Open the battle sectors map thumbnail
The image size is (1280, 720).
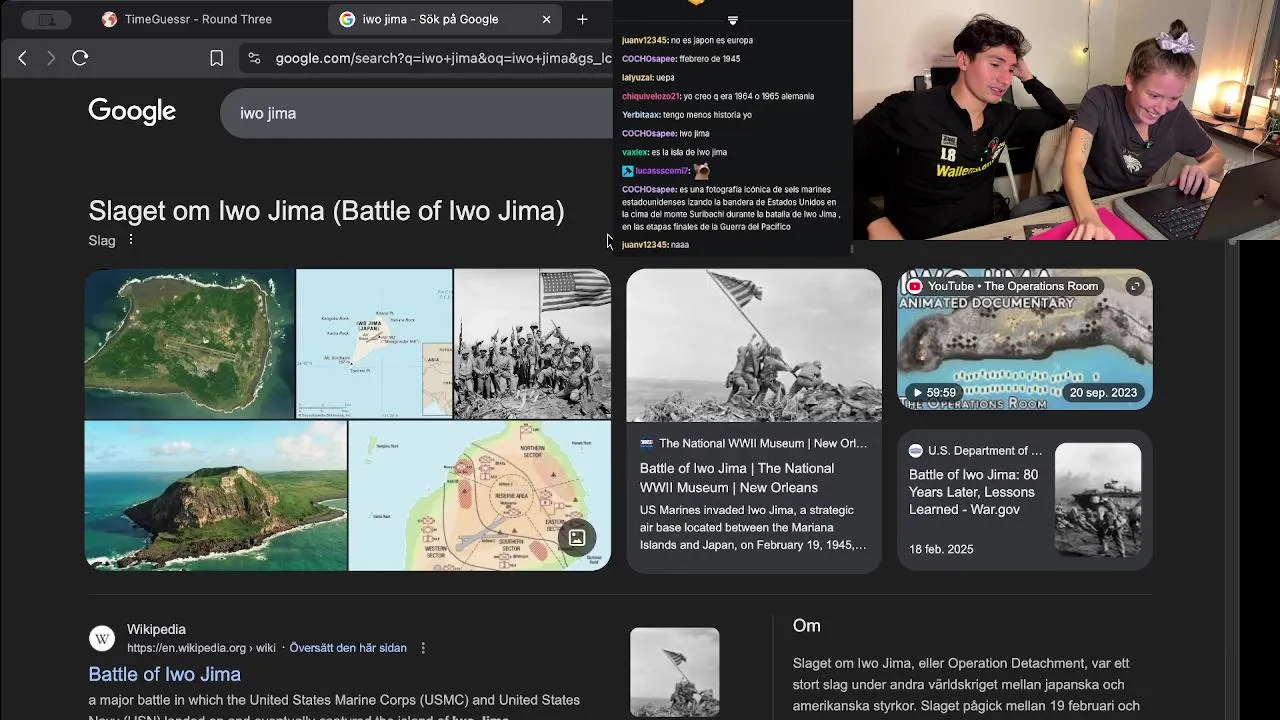click(x=479, y=495)
